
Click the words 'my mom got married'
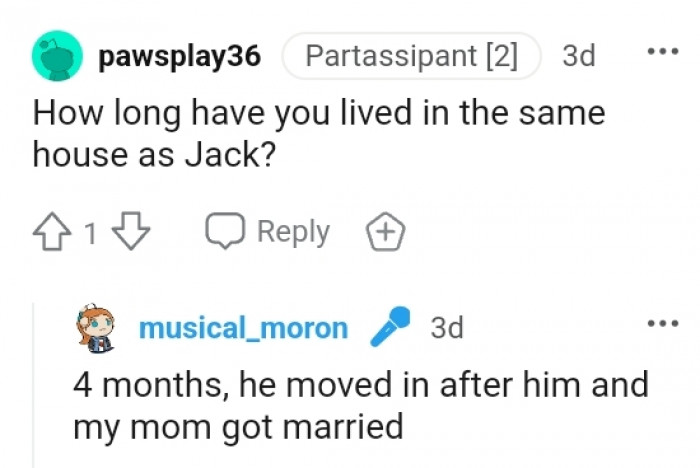tap(237, 427)
